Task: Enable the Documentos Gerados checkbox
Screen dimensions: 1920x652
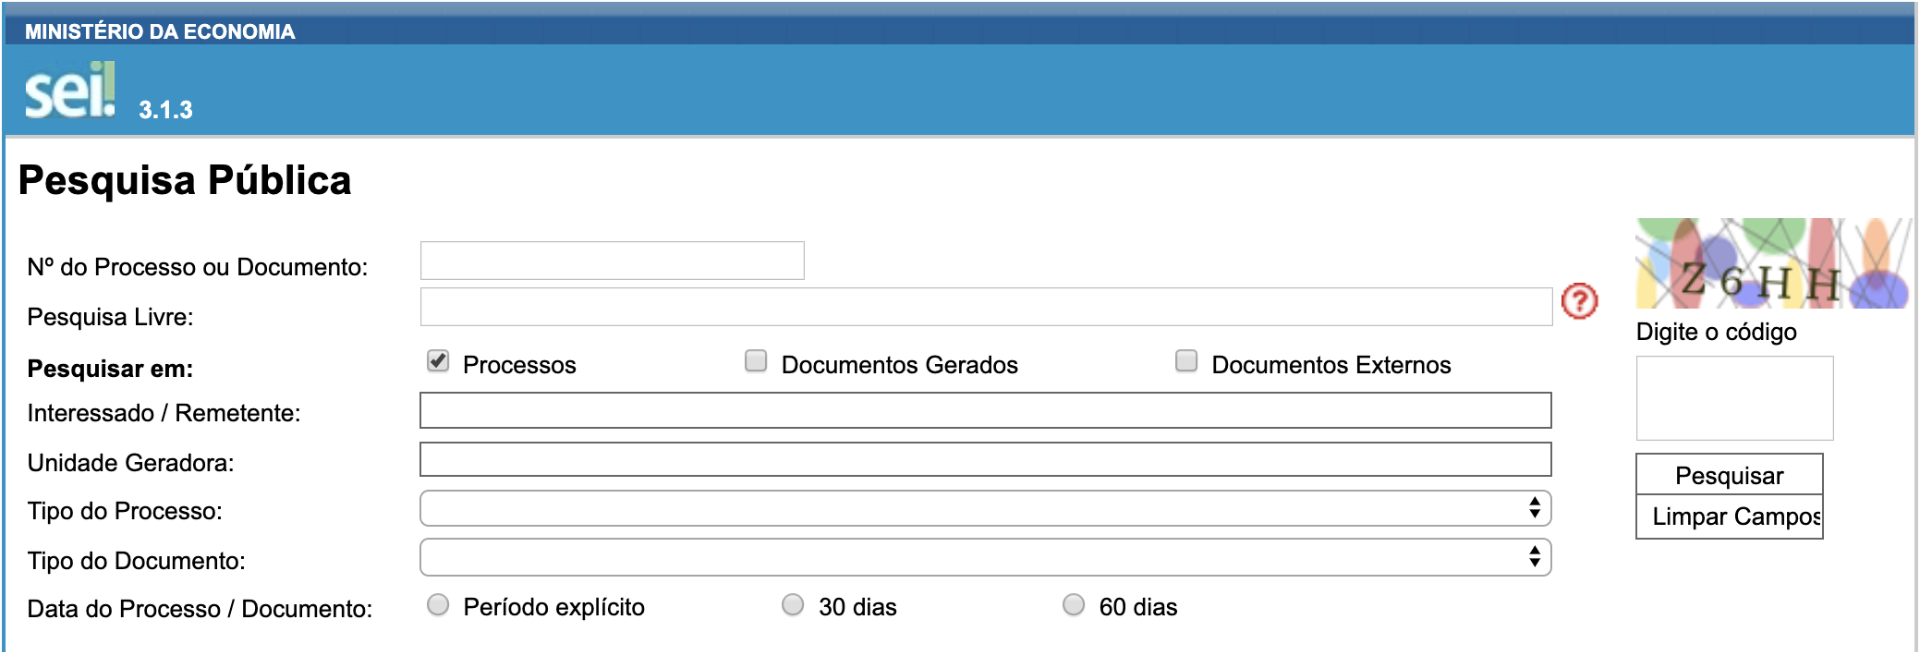Action: click(x=756, y=362)
